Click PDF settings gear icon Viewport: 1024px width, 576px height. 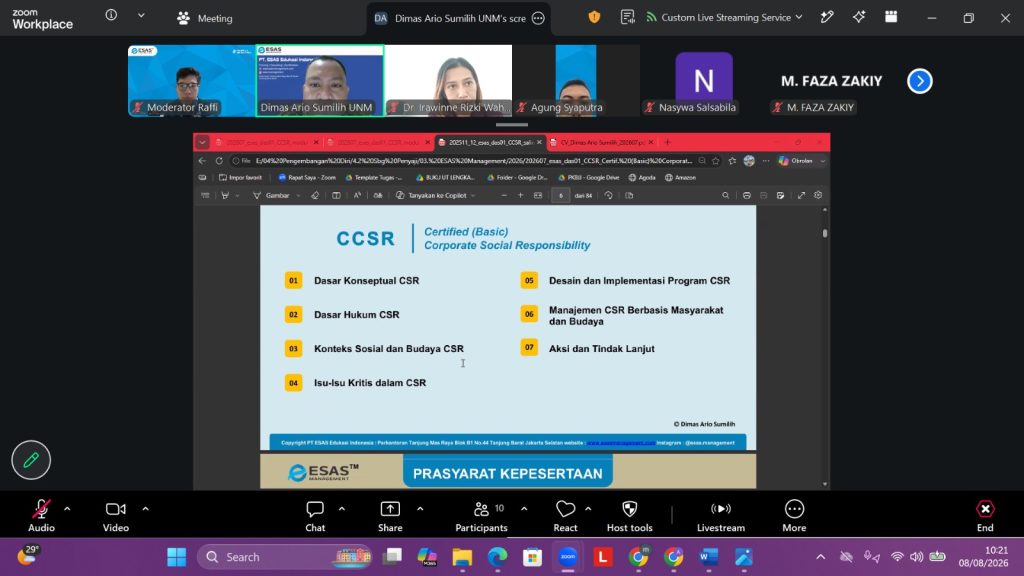pyautogui.click(x=818, y=195)
